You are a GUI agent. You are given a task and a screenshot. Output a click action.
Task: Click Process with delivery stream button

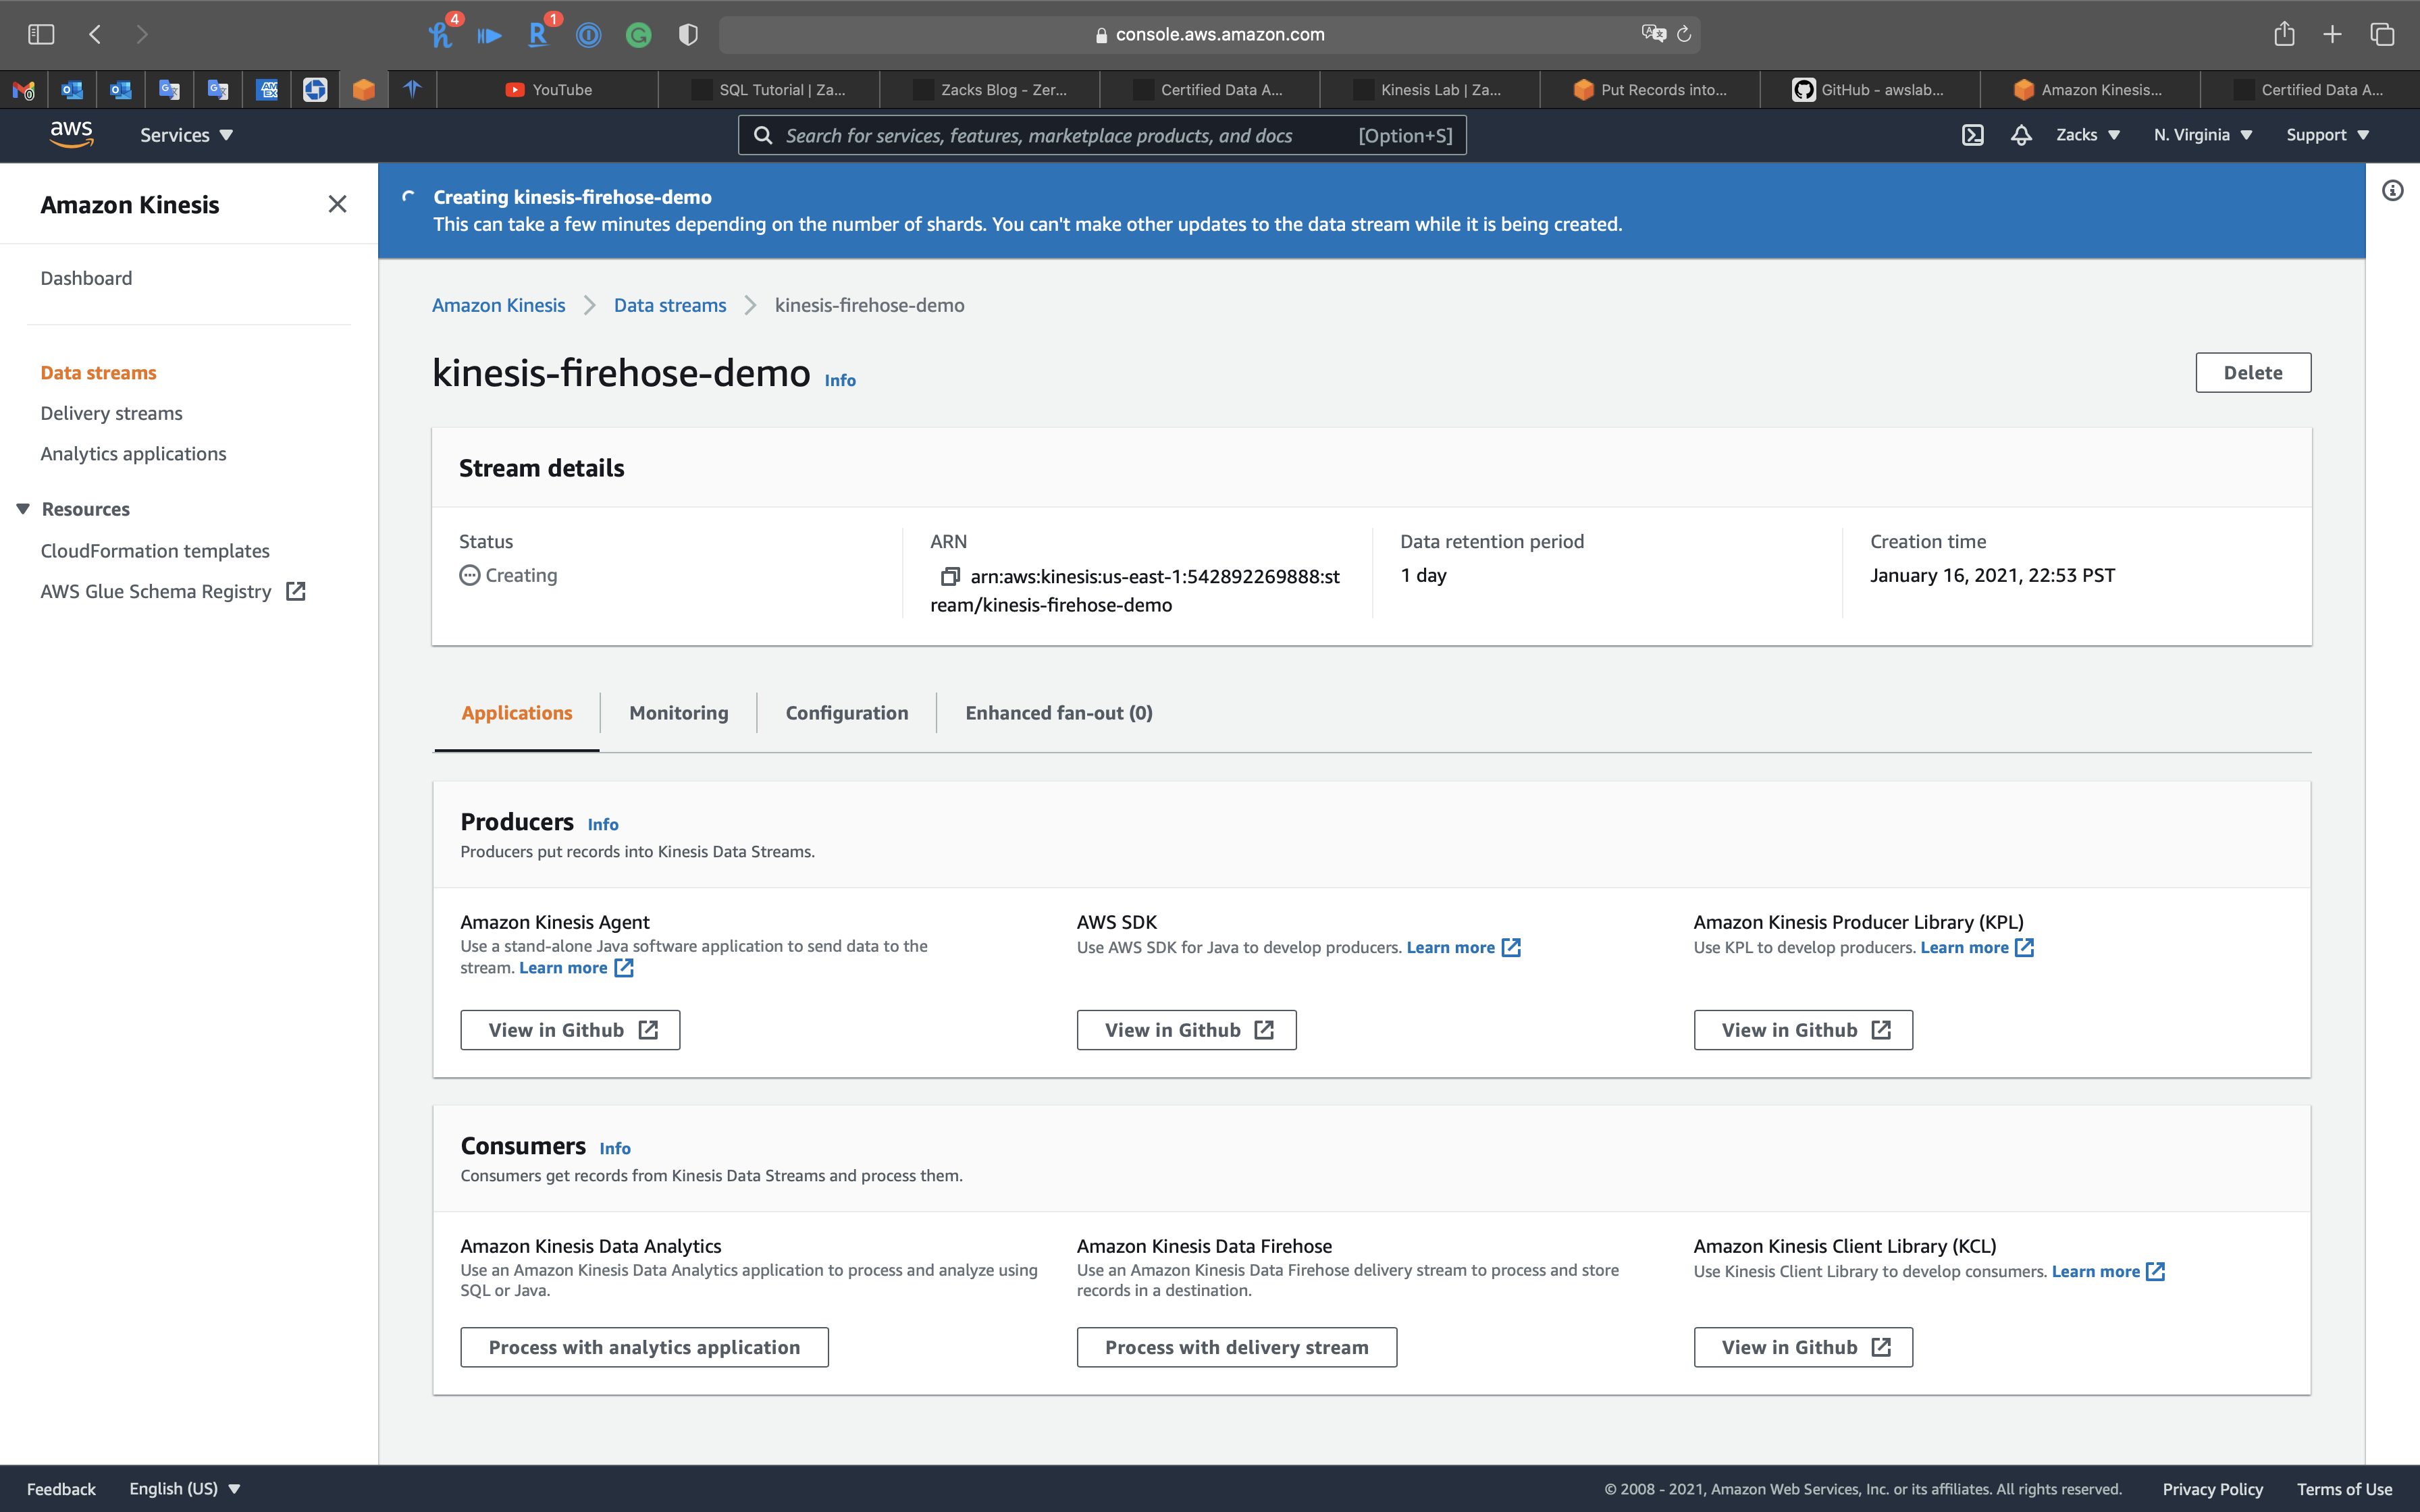click(x=1236, y=1347)
